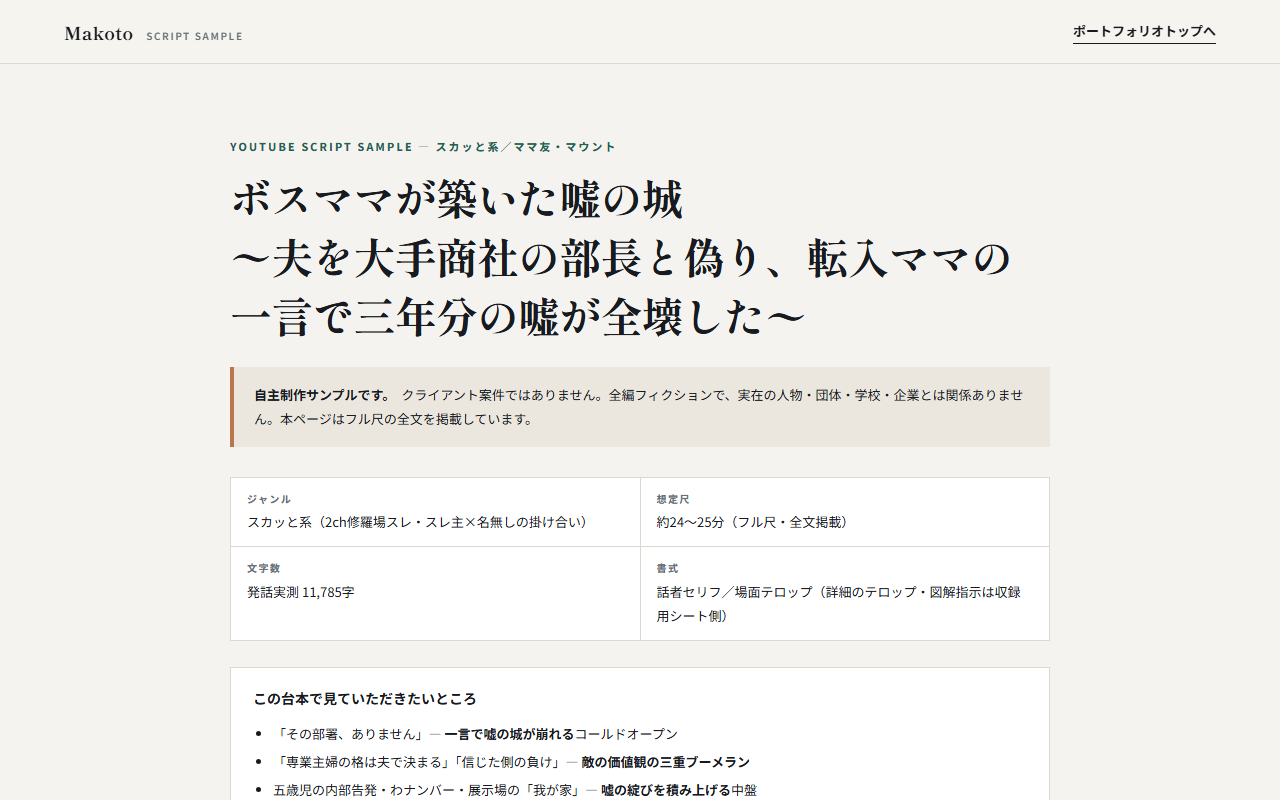
Task: Click the 書式 field label
Action: pos(668,568)
